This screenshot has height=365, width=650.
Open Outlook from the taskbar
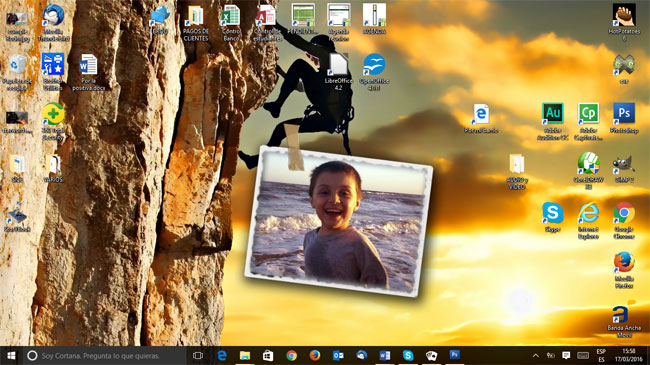tap(338, 355)
